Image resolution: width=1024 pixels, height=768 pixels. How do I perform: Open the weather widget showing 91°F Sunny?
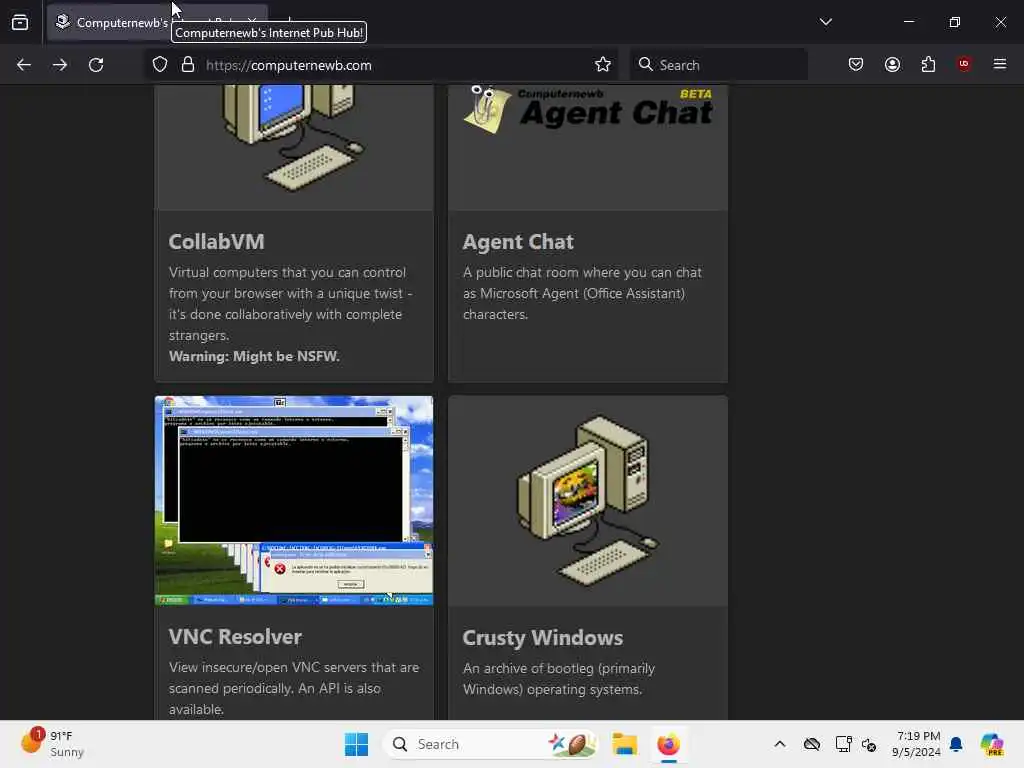pyautogui.click(x=54, y=744)
